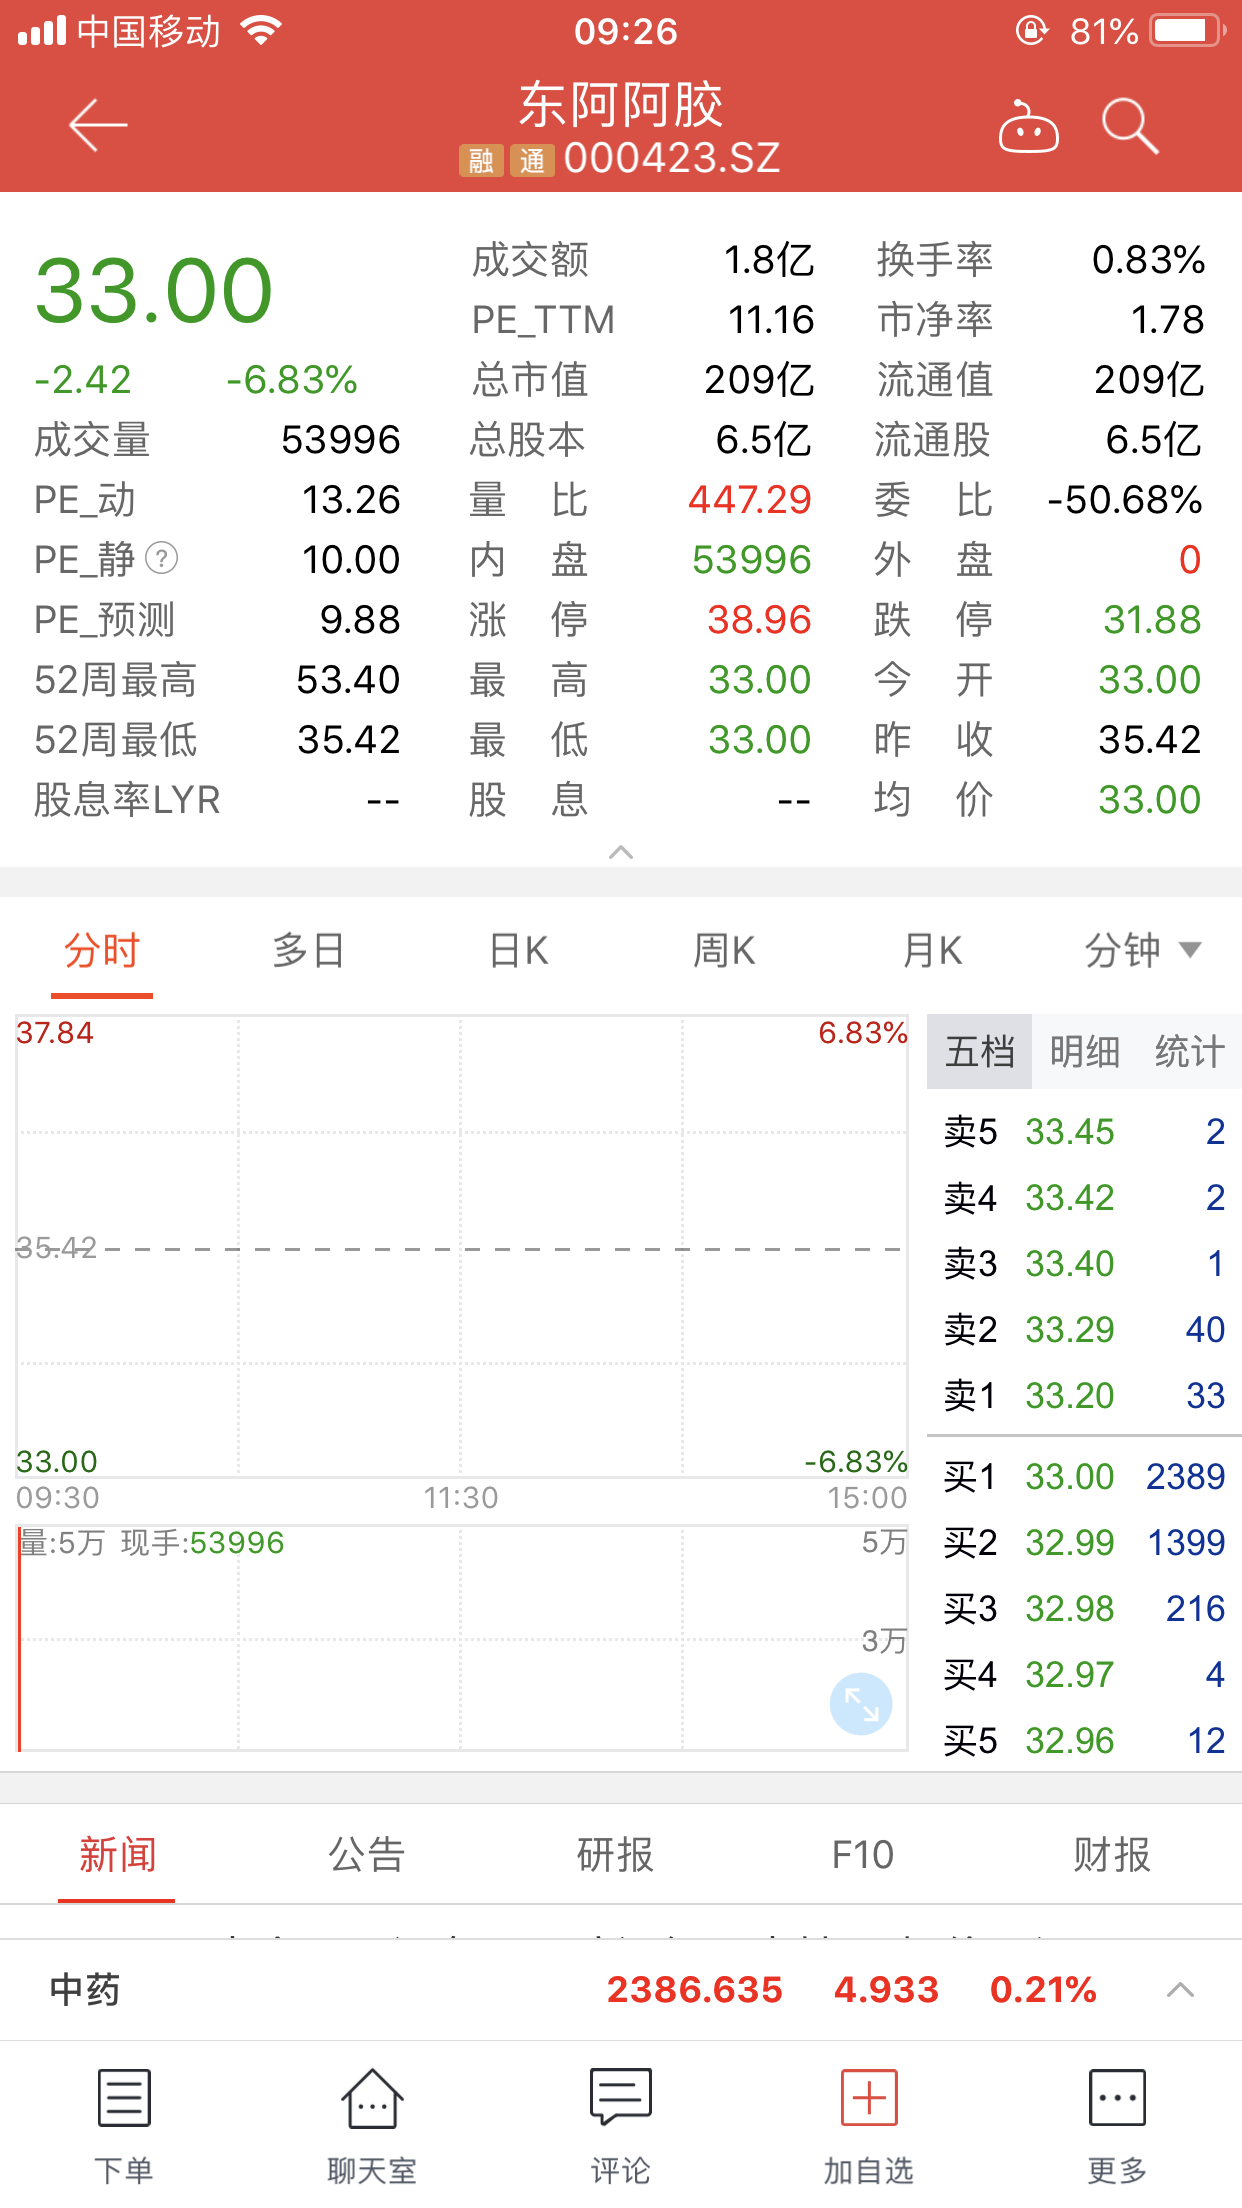
Task: Tap the large 33.00 current price
Action: coord(154,291)
